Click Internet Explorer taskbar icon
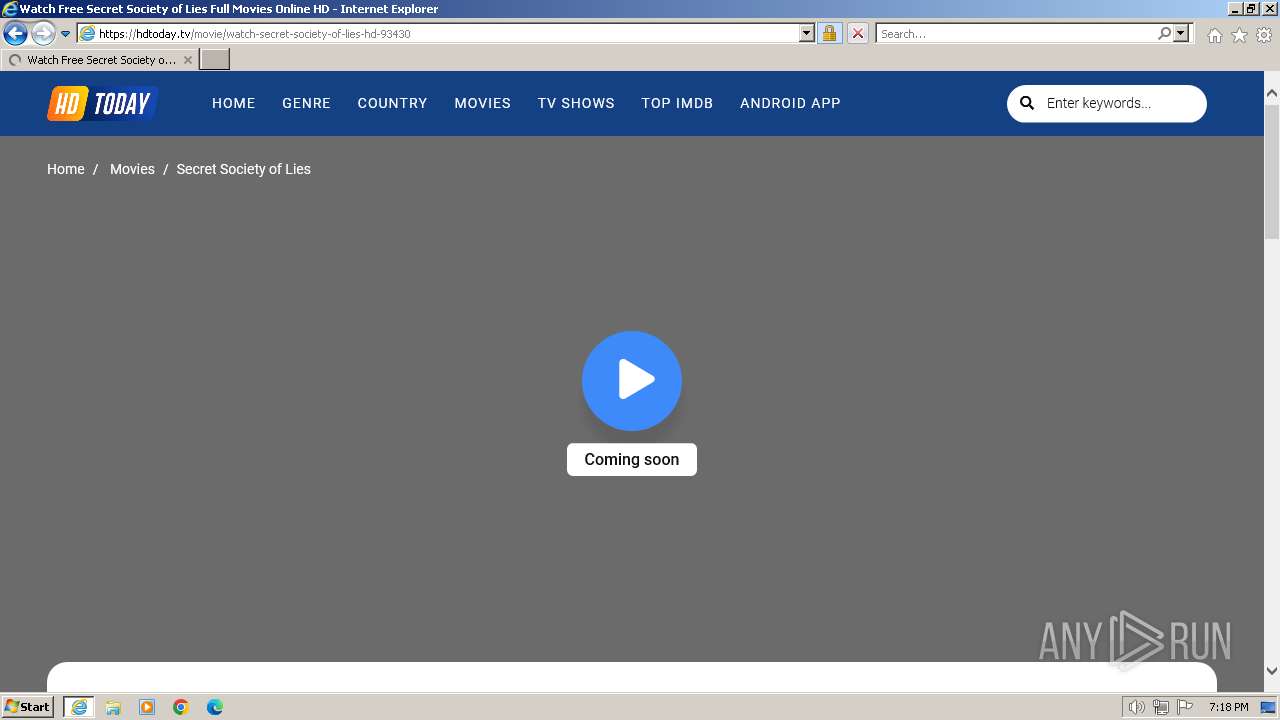 point(79,707)
